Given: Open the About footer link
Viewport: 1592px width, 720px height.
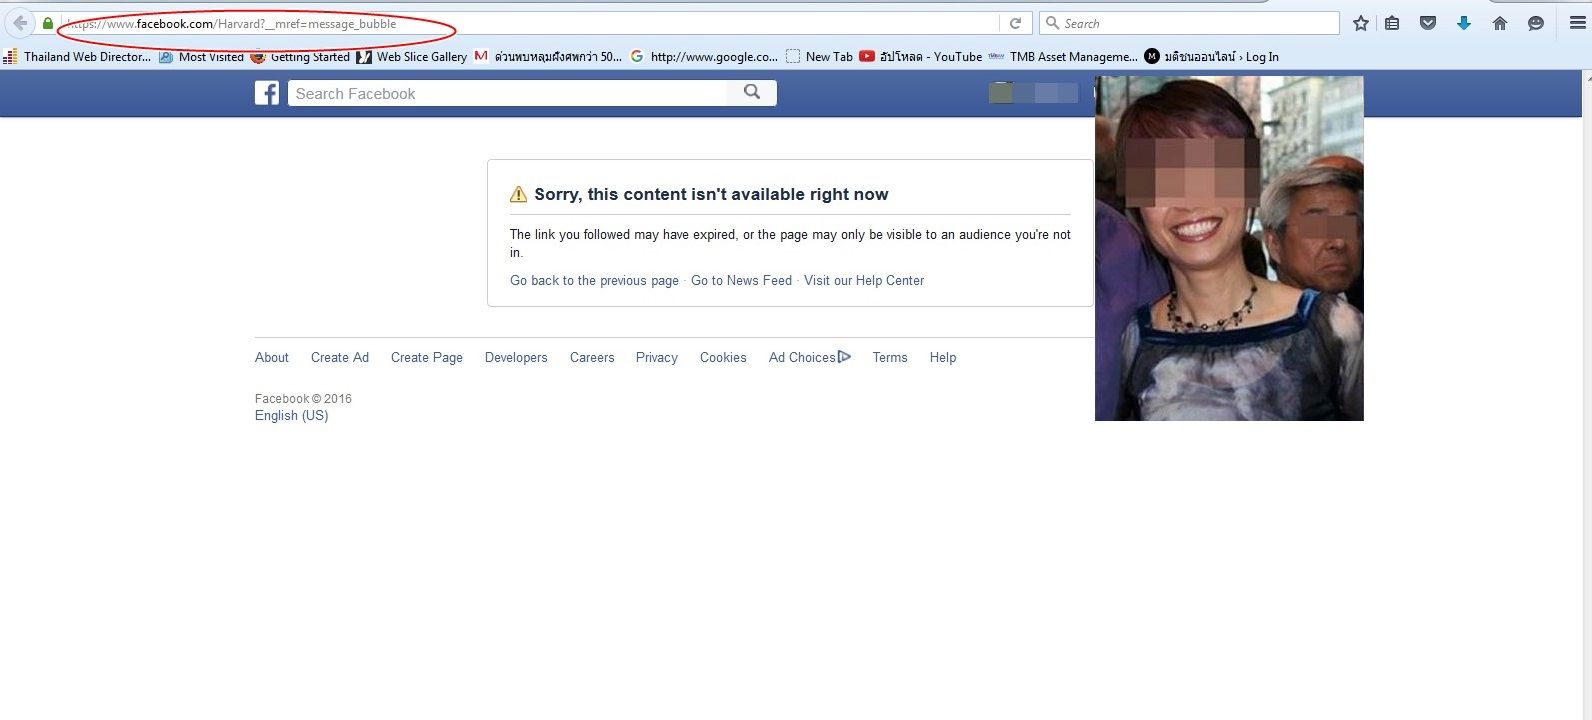Looking at the screenshot, I should (x=272, y=357).
